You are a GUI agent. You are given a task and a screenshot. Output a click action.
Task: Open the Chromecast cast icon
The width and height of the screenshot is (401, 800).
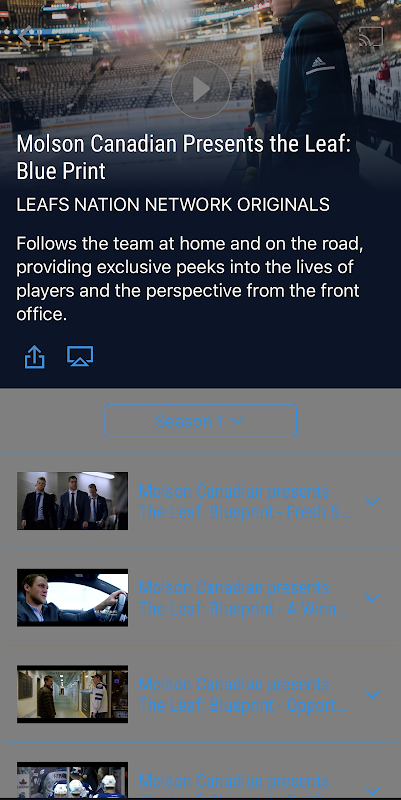[371, 37]
